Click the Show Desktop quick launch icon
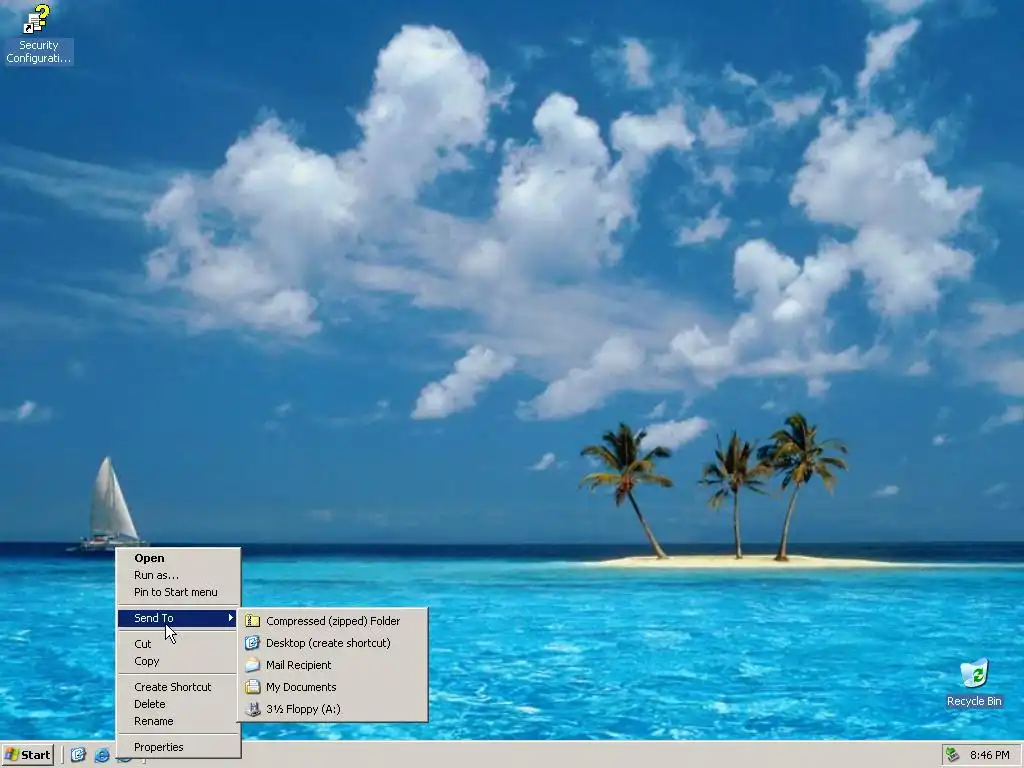Viewport: 1024px width, 768px height. [78, 755]
